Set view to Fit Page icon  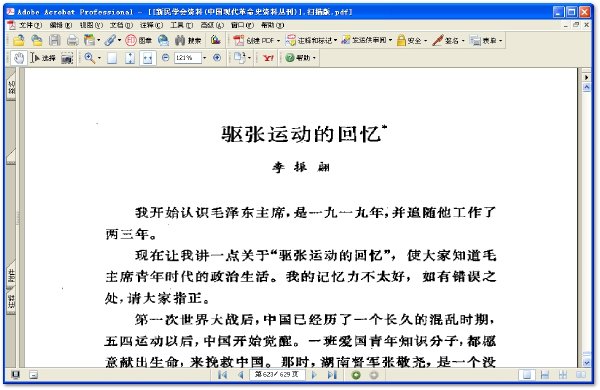click(x=130, y=58)
